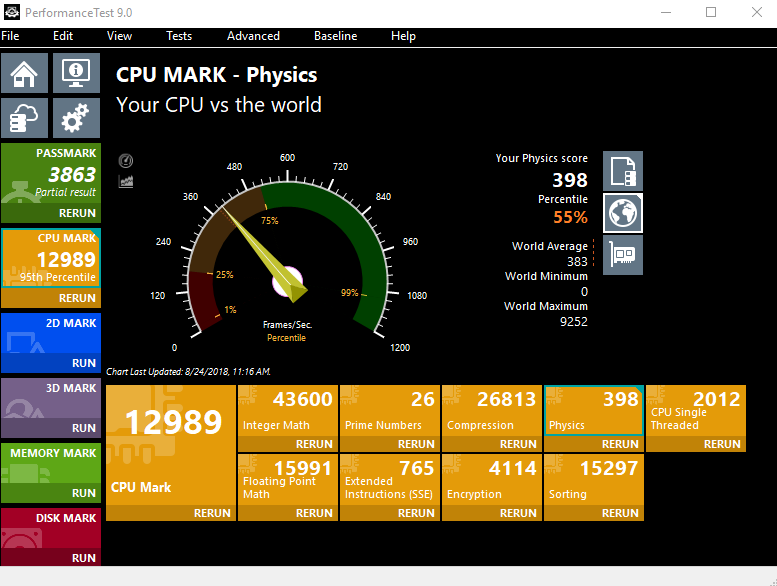Open the Advanced menu
The width and height of the screenshot is (777, 586).
(x=253, y=36)
